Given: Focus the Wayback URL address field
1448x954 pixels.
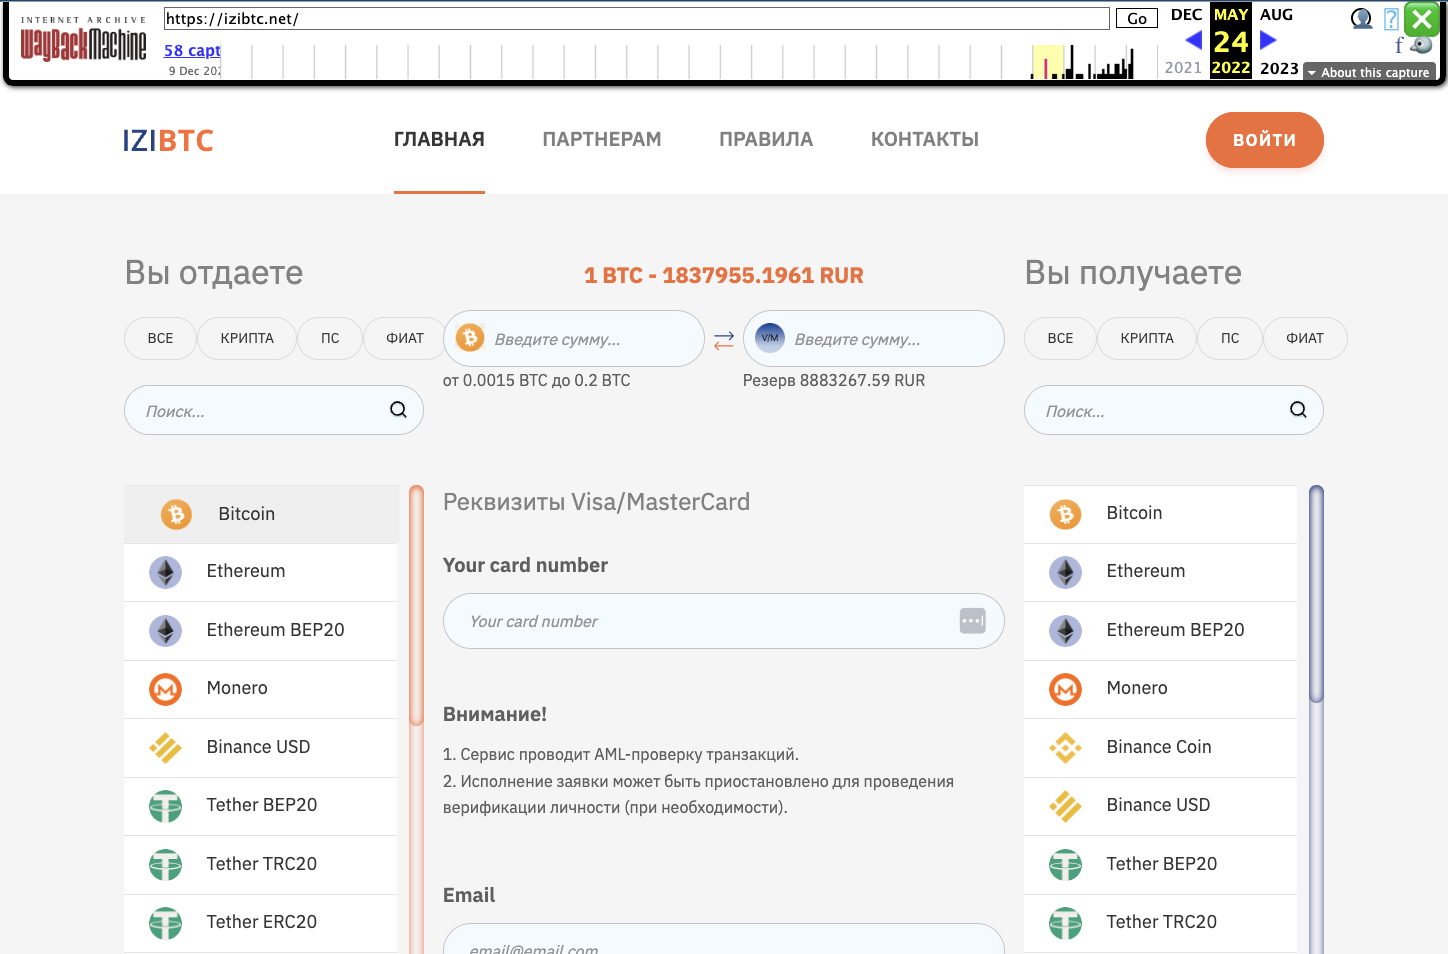Looking at the screenshot, I should (637, 18).
